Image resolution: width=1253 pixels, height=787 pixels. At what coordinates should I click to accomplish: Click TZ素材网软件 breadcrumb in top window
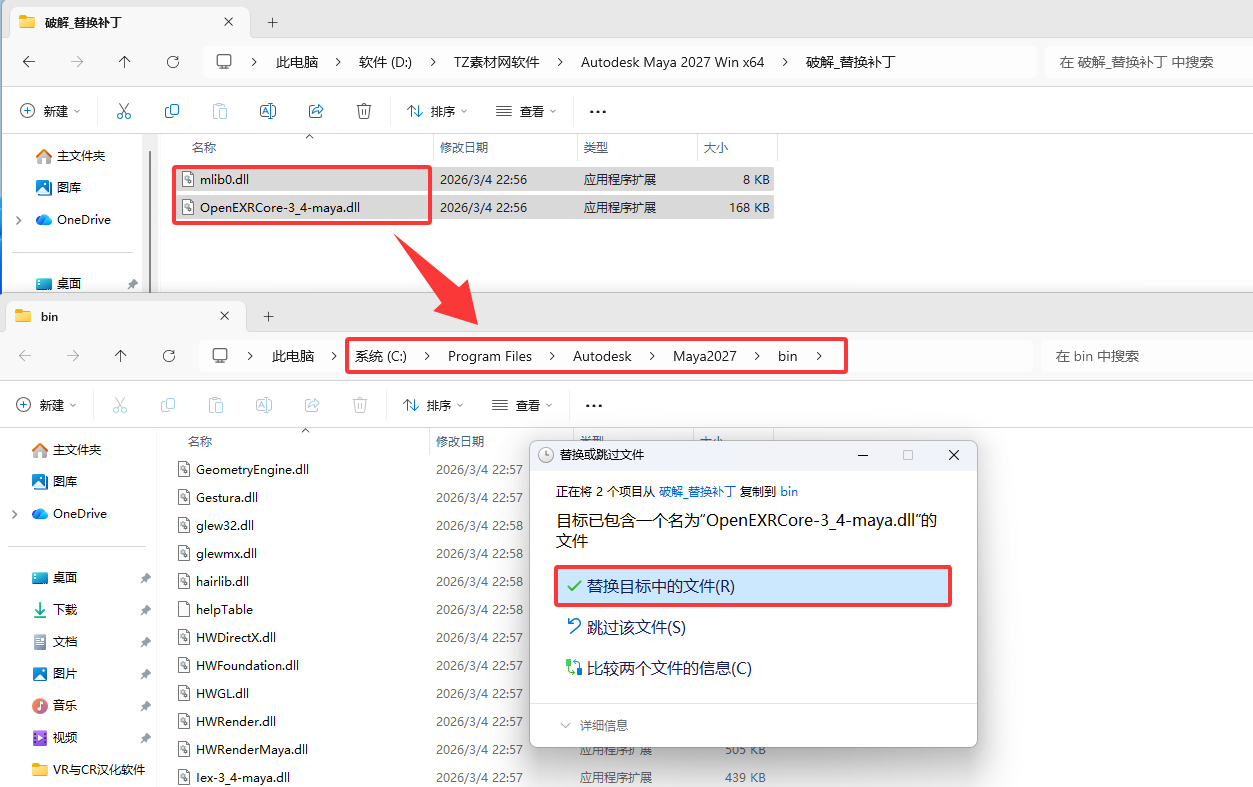[x=496, y=62]
